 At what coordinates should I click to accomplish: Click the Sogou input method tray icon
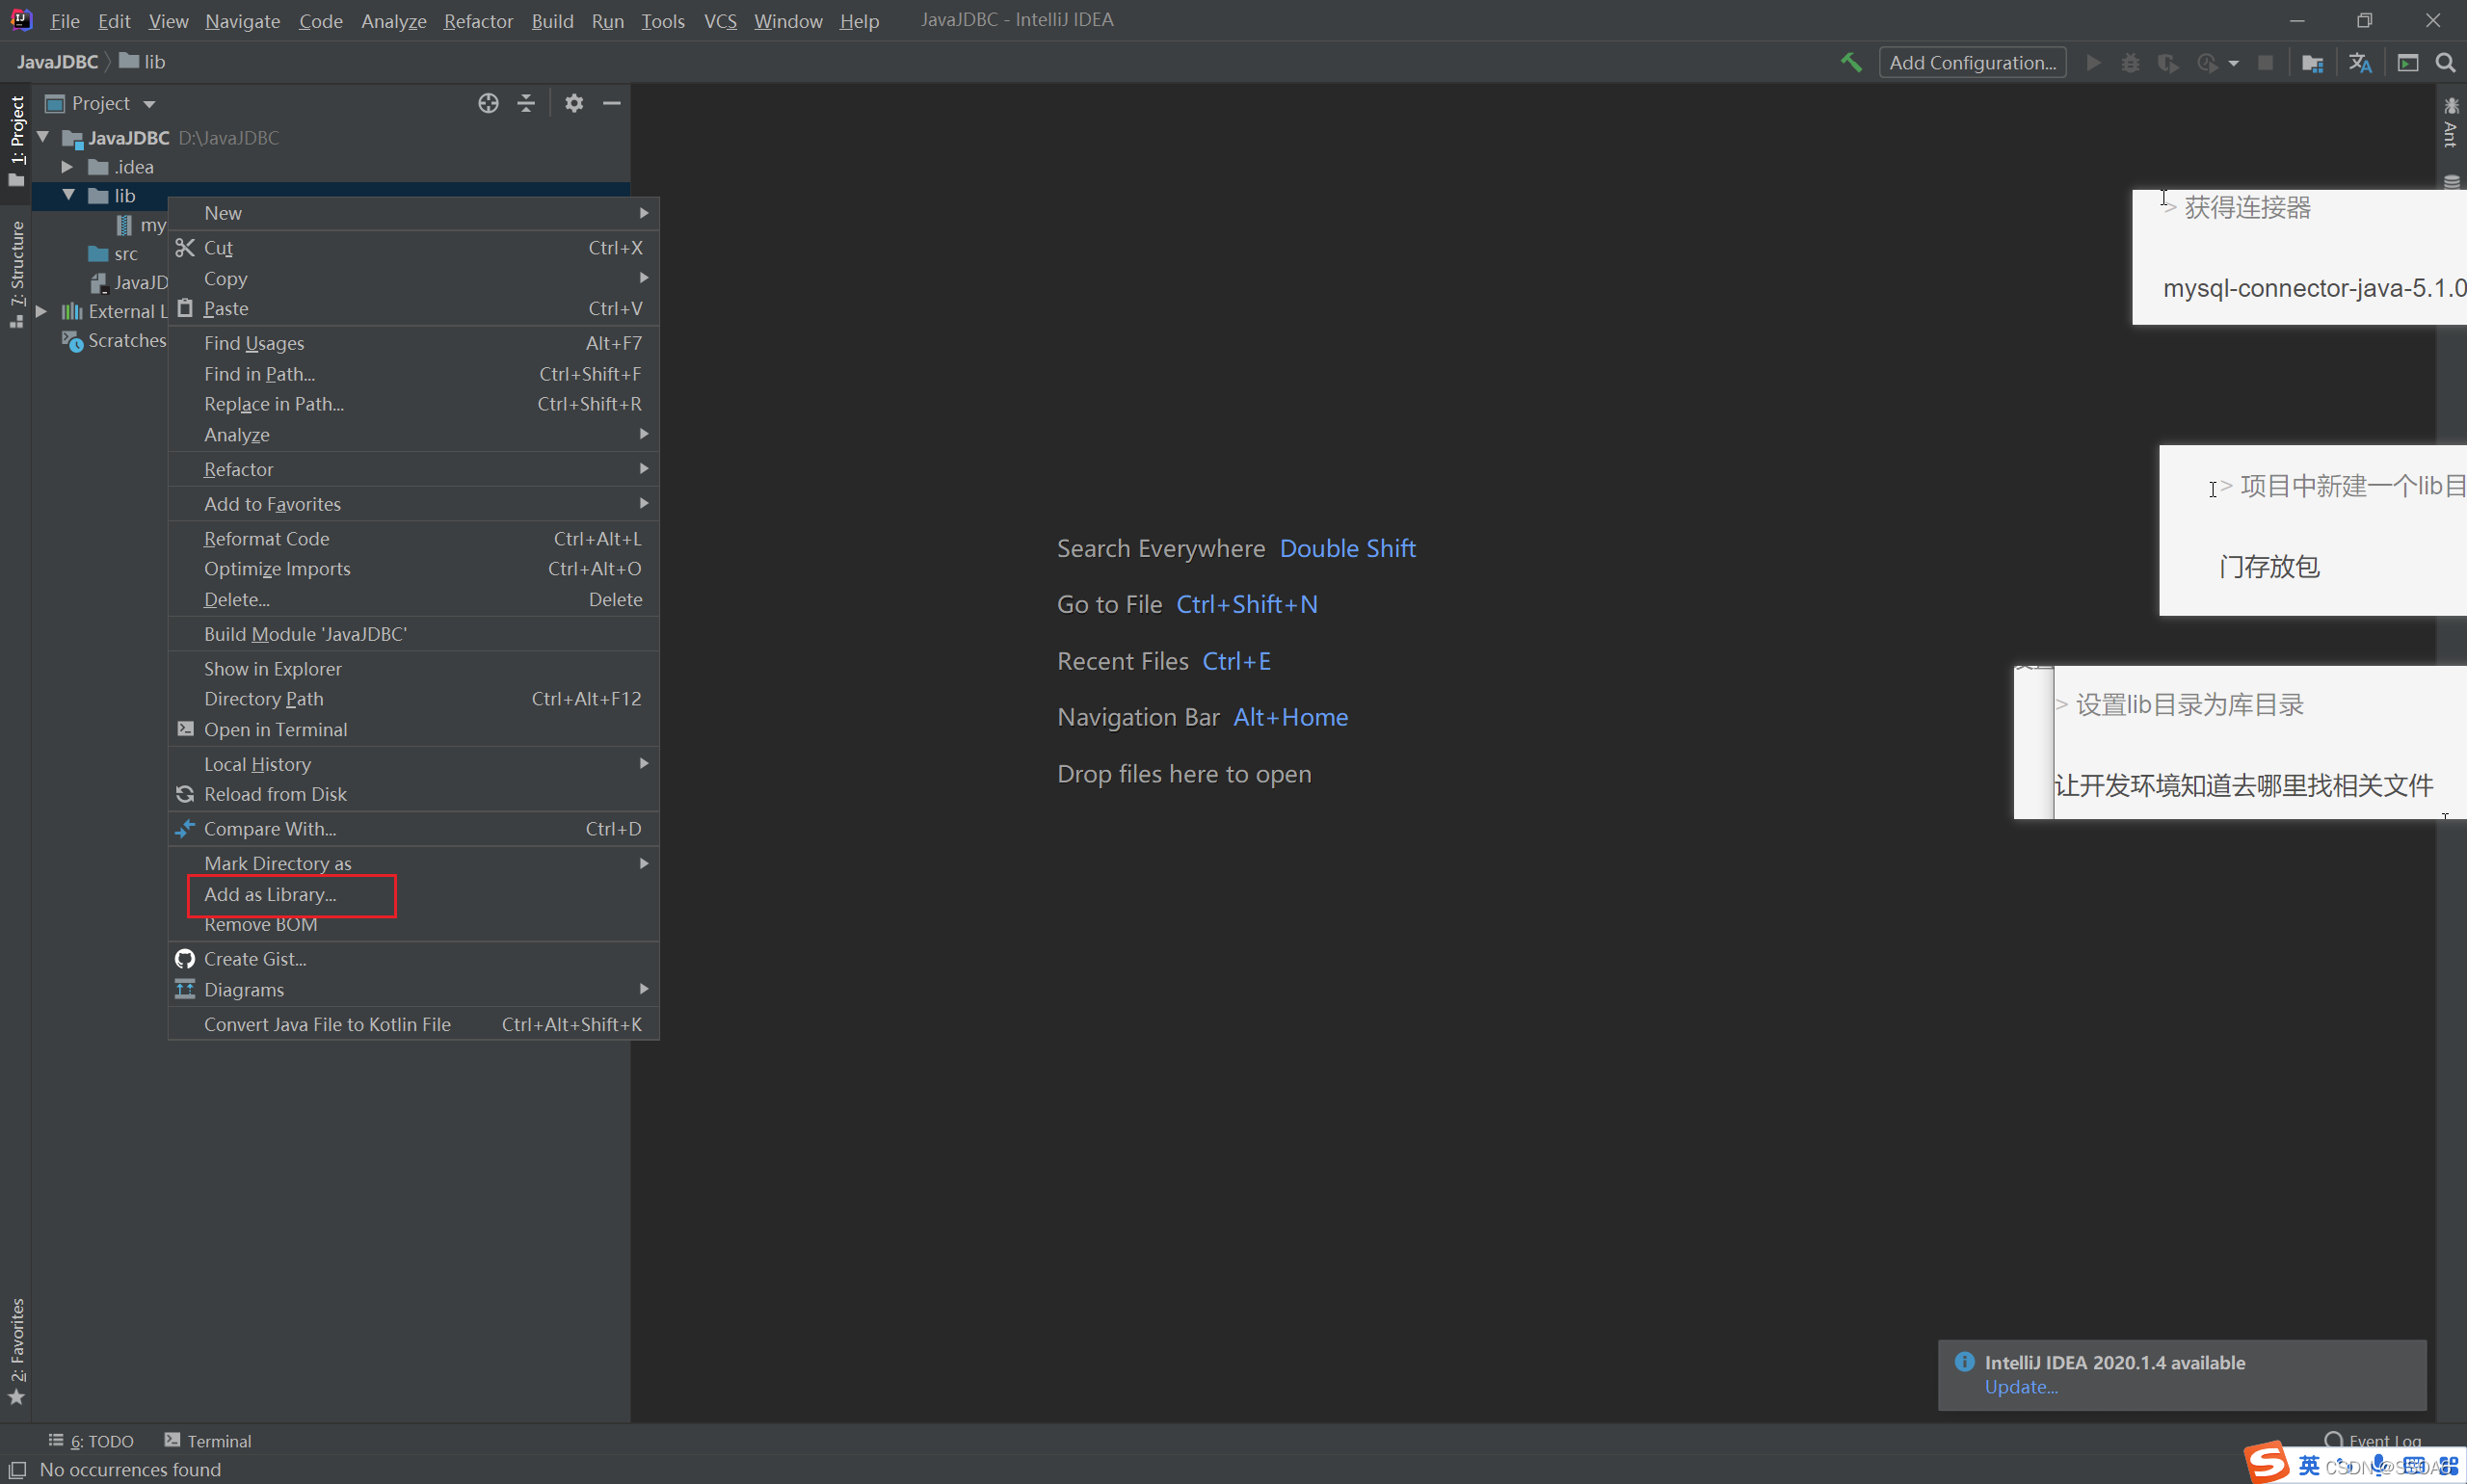(2266, 1462)
